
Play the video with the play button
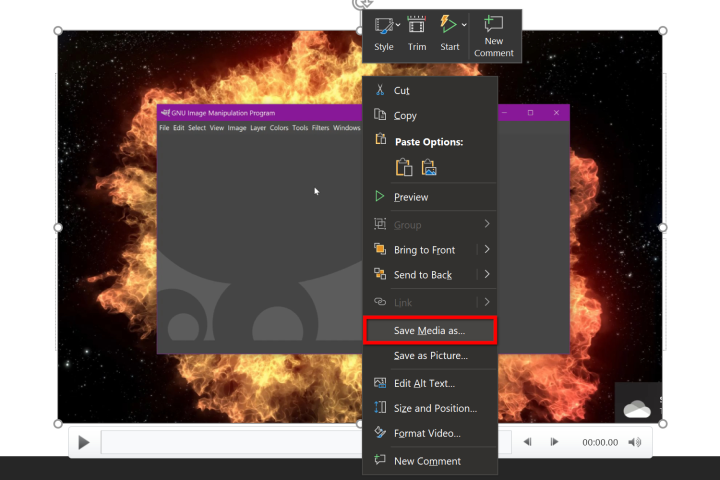84,442
